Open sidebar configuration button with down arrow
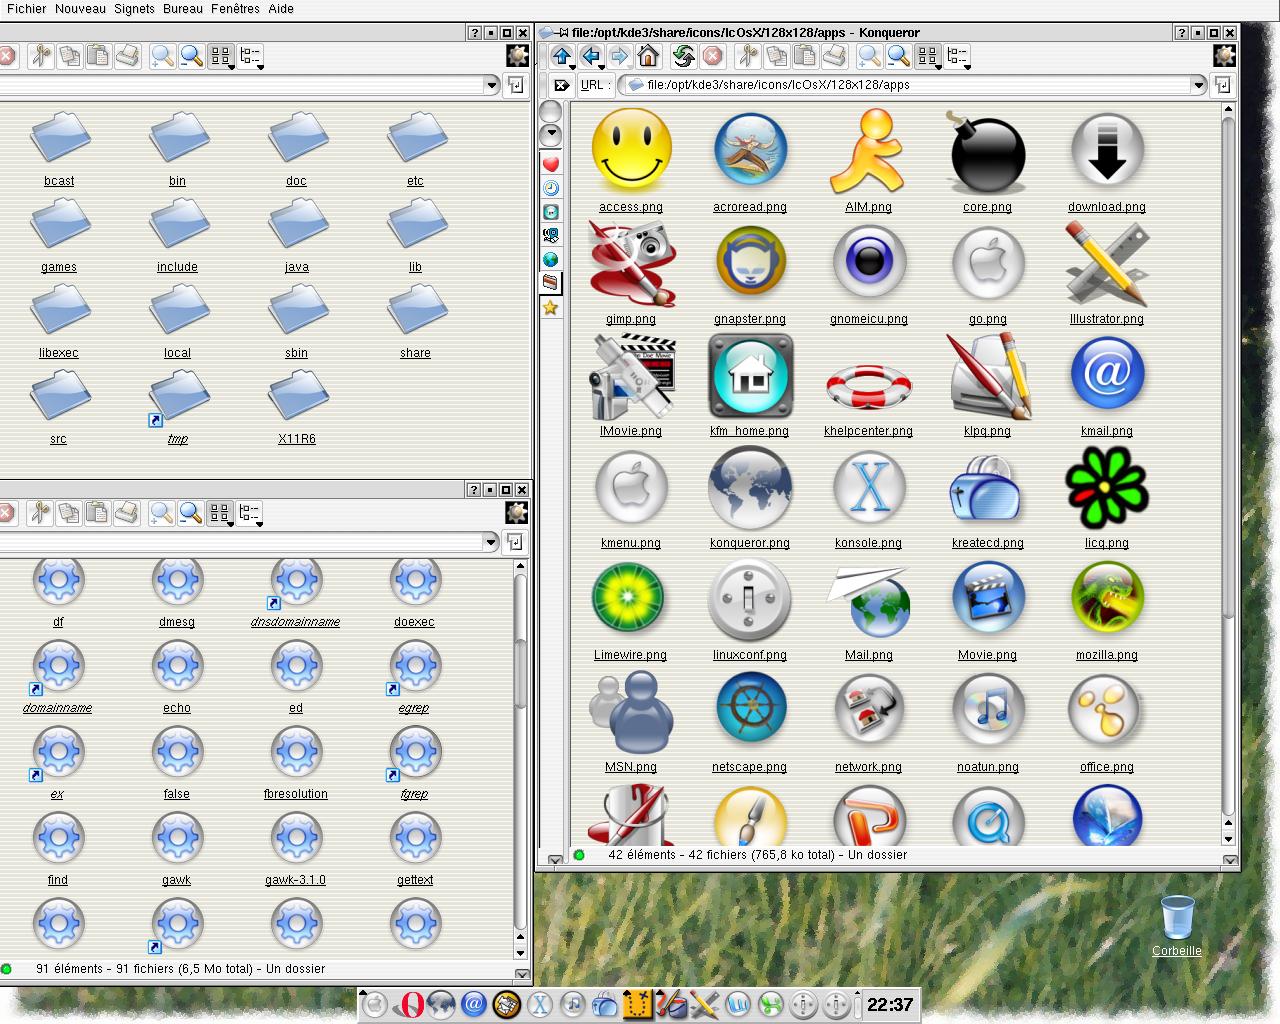Viewport: 1280px width, 1024px height. tap(551, 135)
